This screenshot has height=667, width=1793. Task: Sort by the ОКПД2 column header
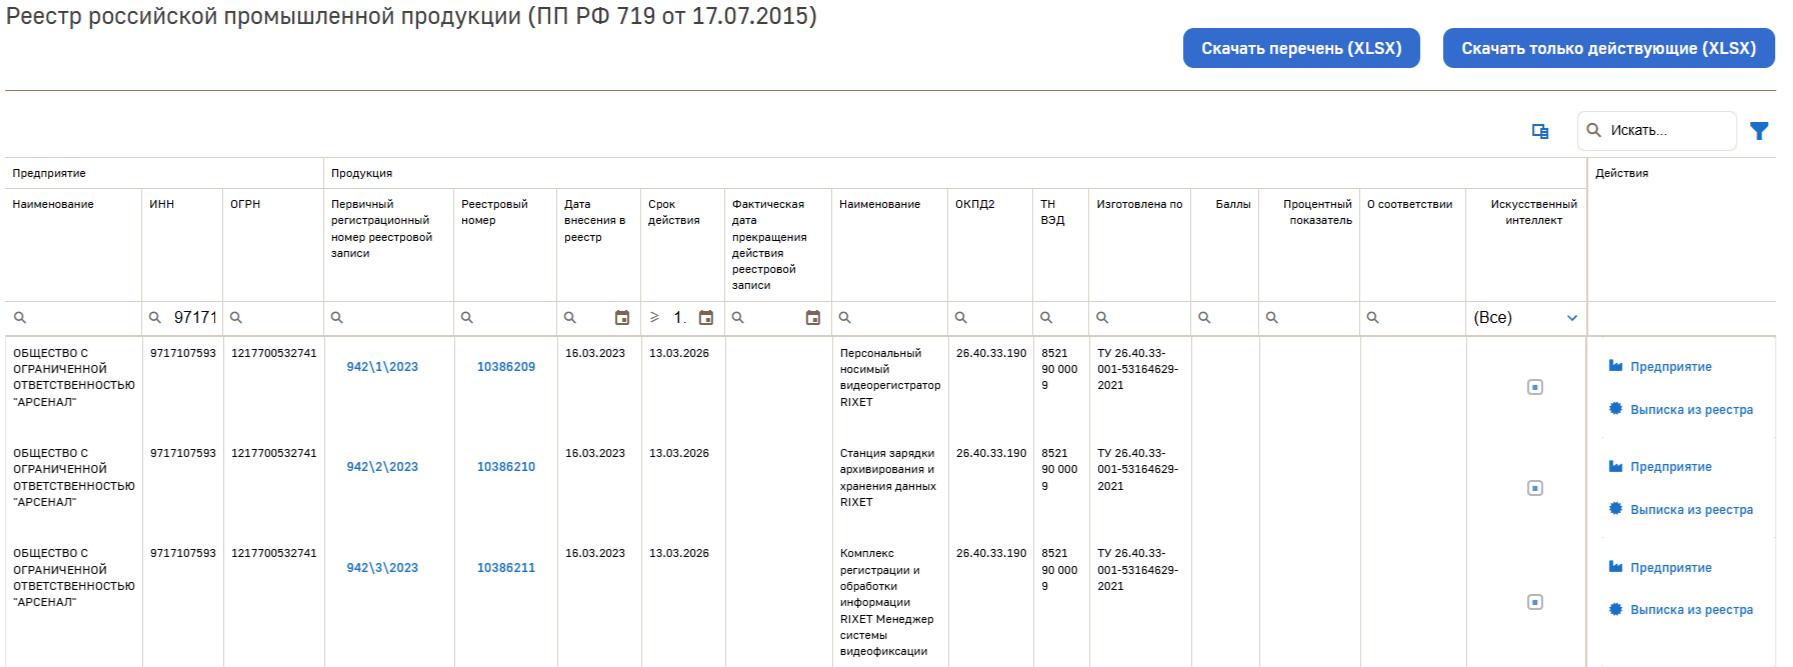[975, 204]
